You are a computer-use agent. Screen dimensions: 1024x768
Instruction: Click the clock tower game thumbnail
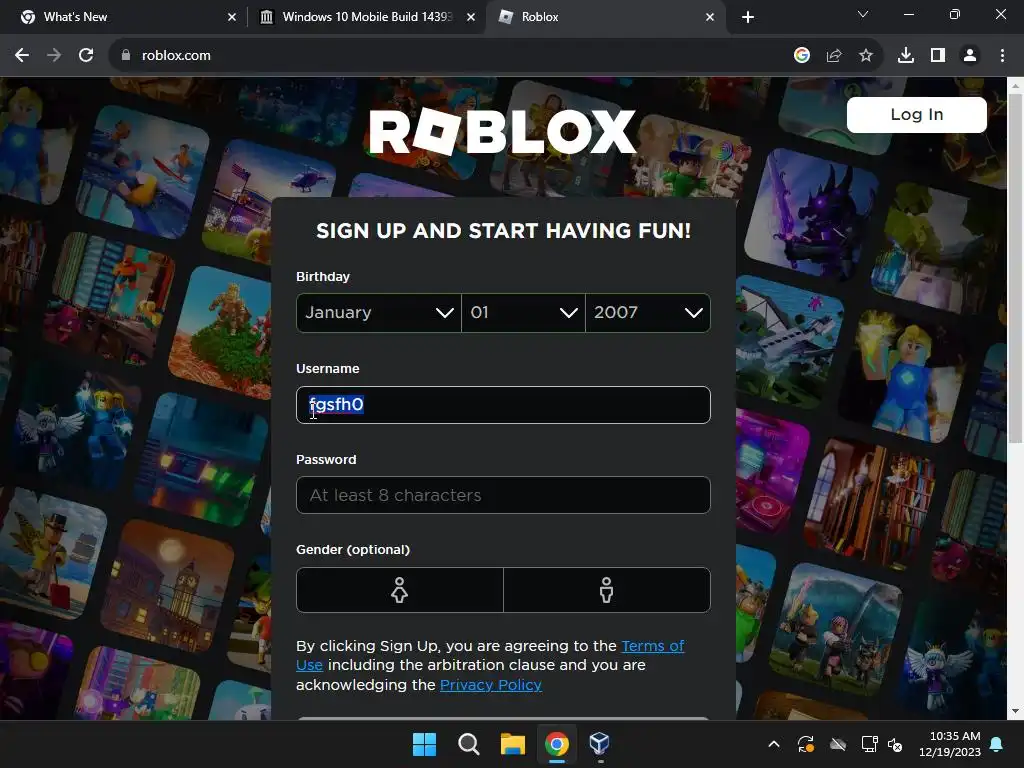point(168,586)
